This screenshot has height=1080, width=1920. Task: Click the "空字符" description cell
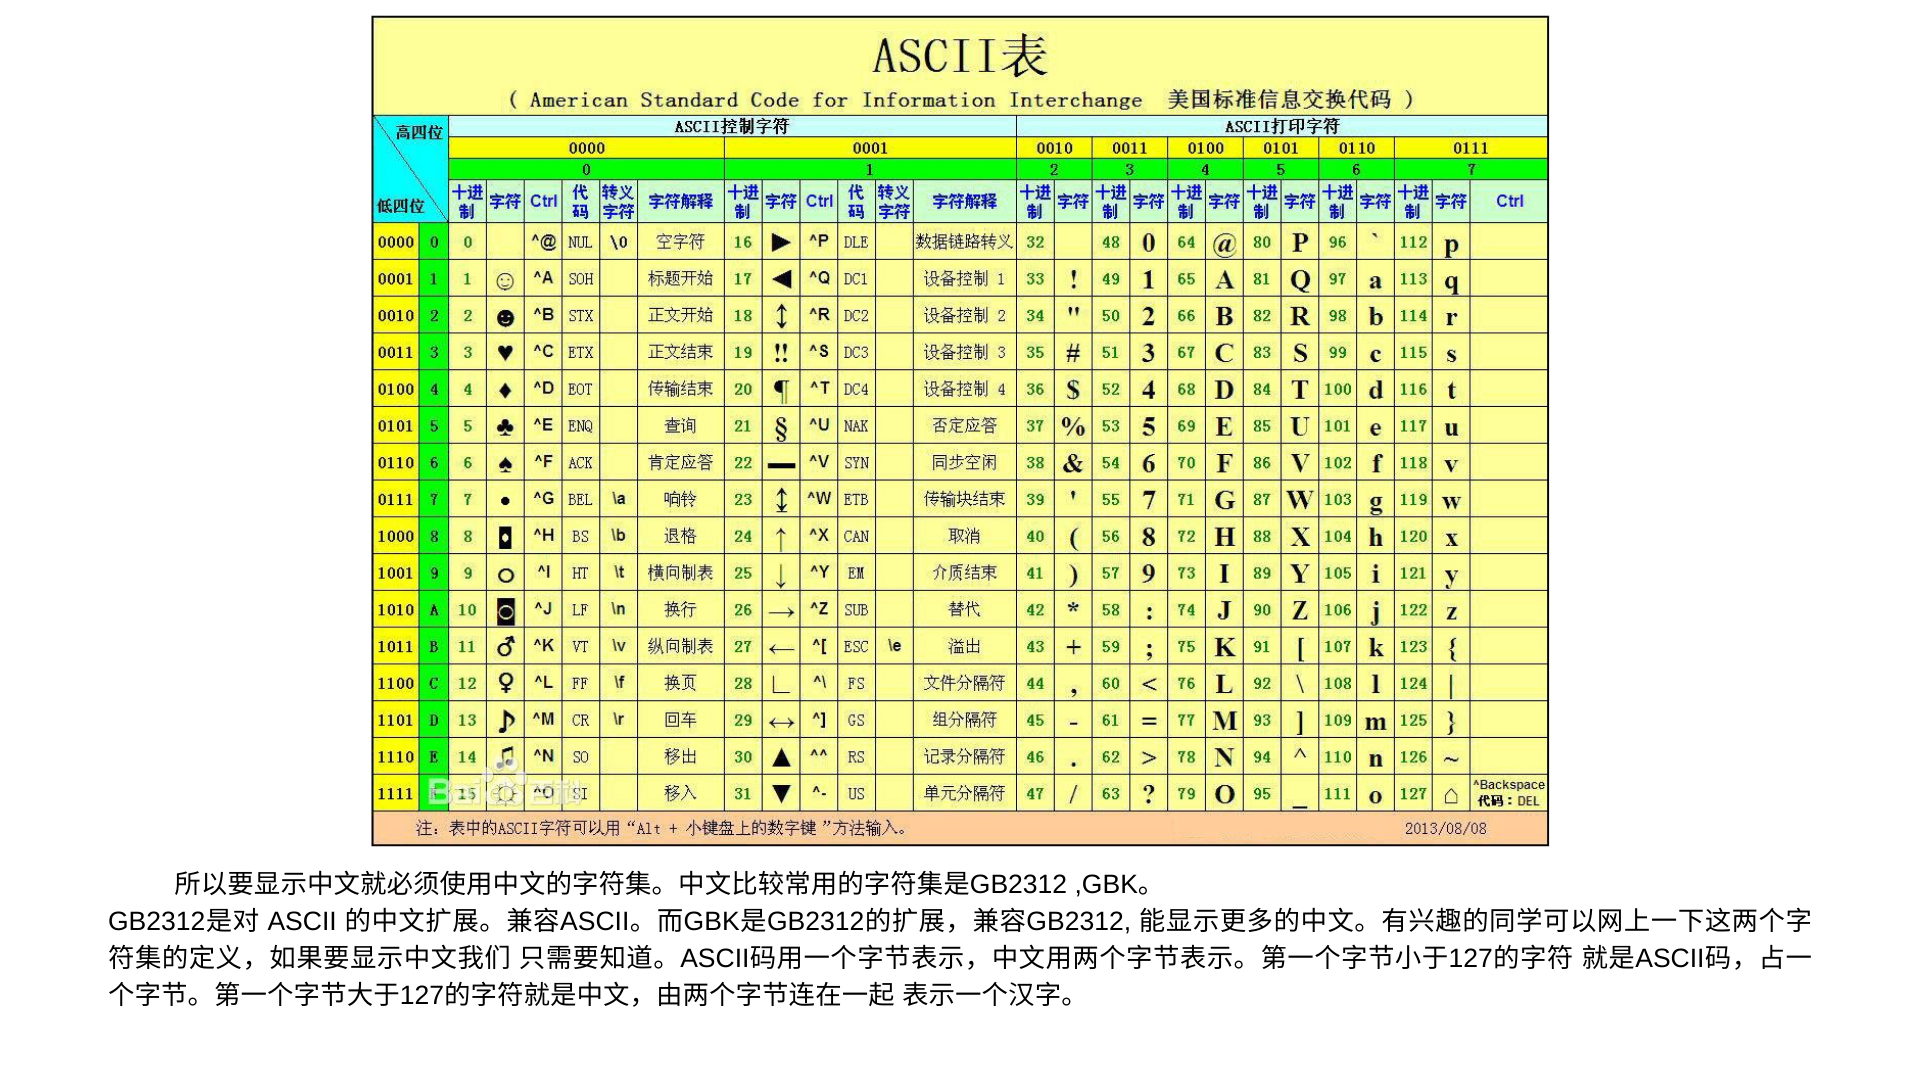click(x=680, y=242)
